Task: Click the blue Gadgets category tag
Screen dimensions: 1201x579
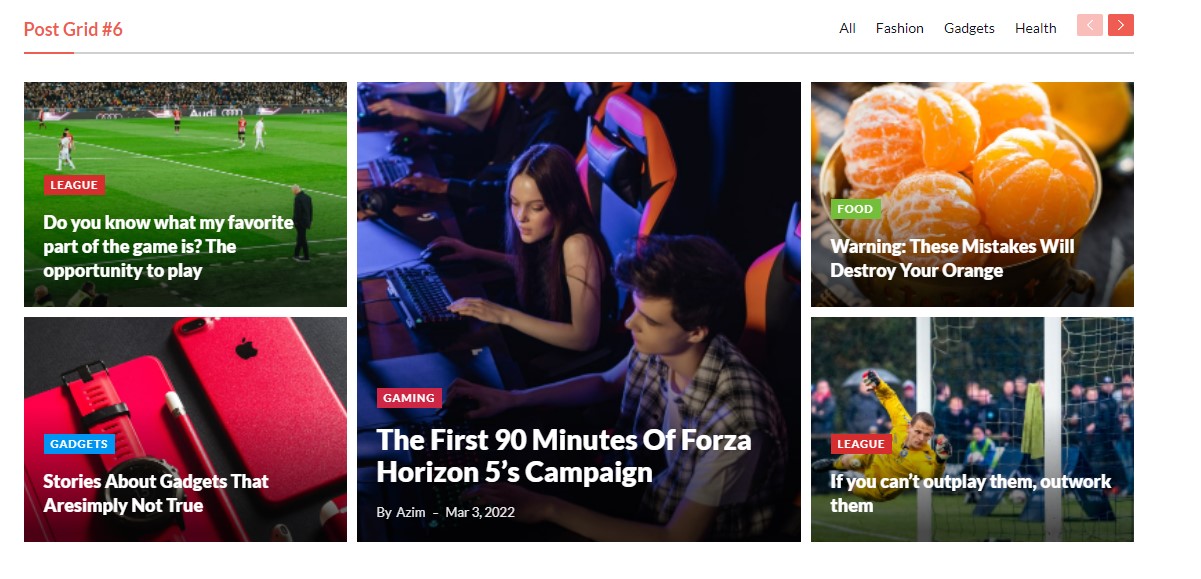Action: 79,444
